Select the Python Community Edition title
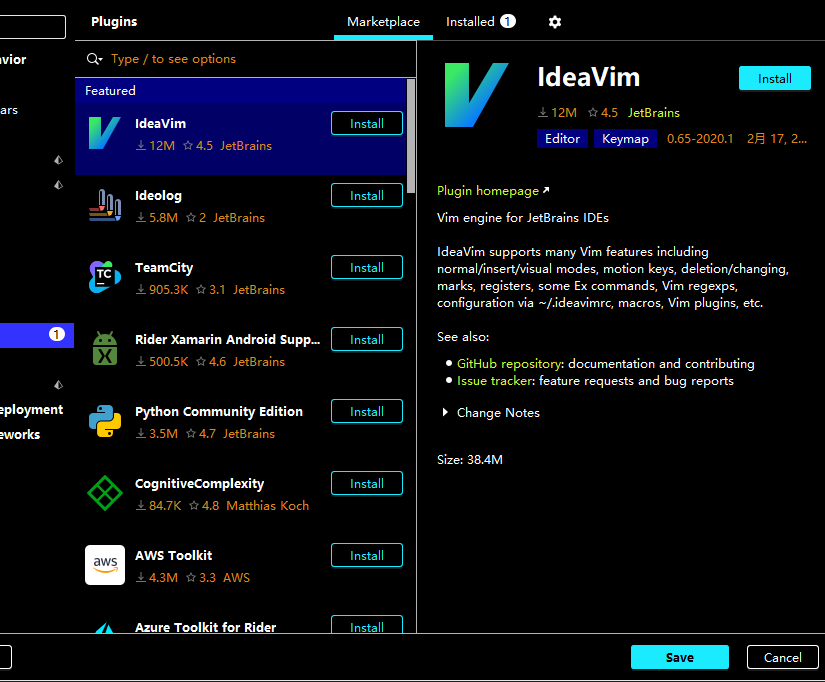825x682 pixels. click(219, 412)
